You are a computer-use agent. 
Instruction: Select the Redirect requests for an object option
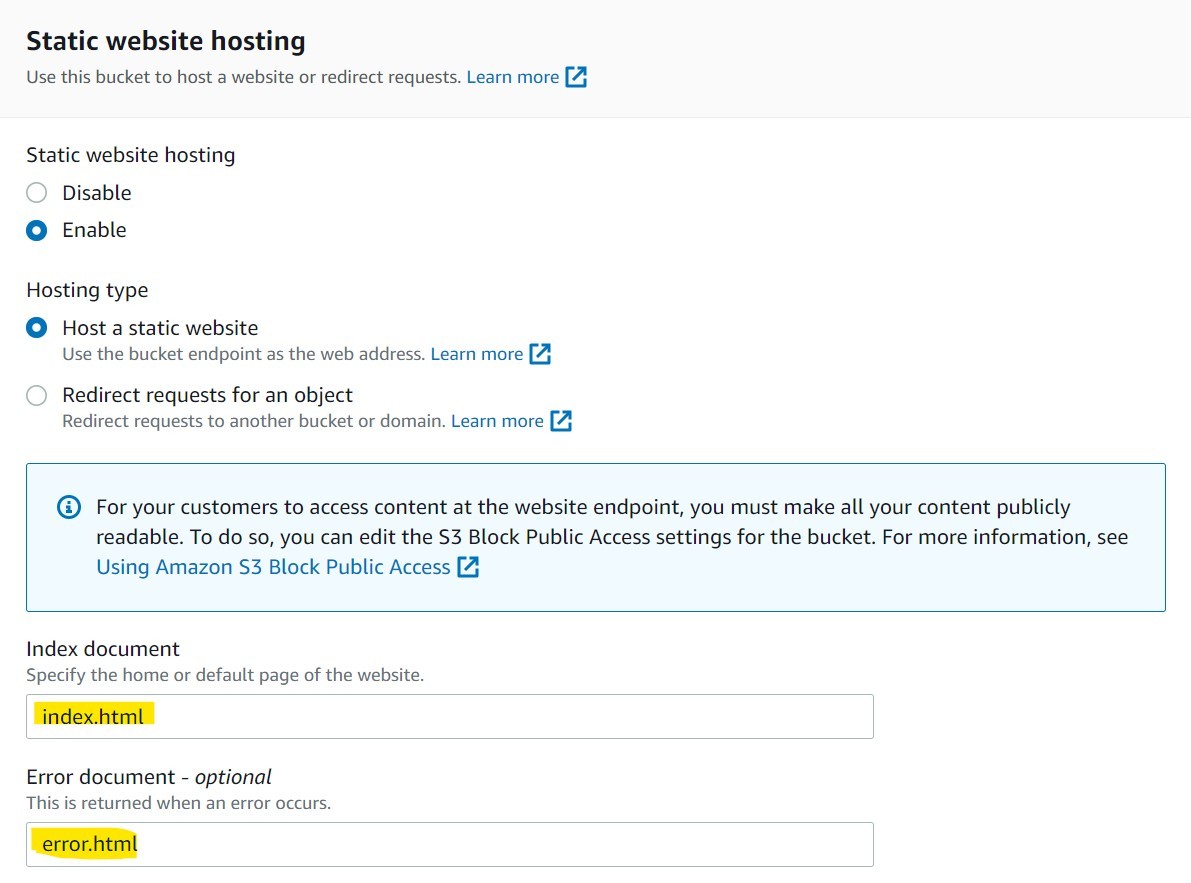(36, 395)
